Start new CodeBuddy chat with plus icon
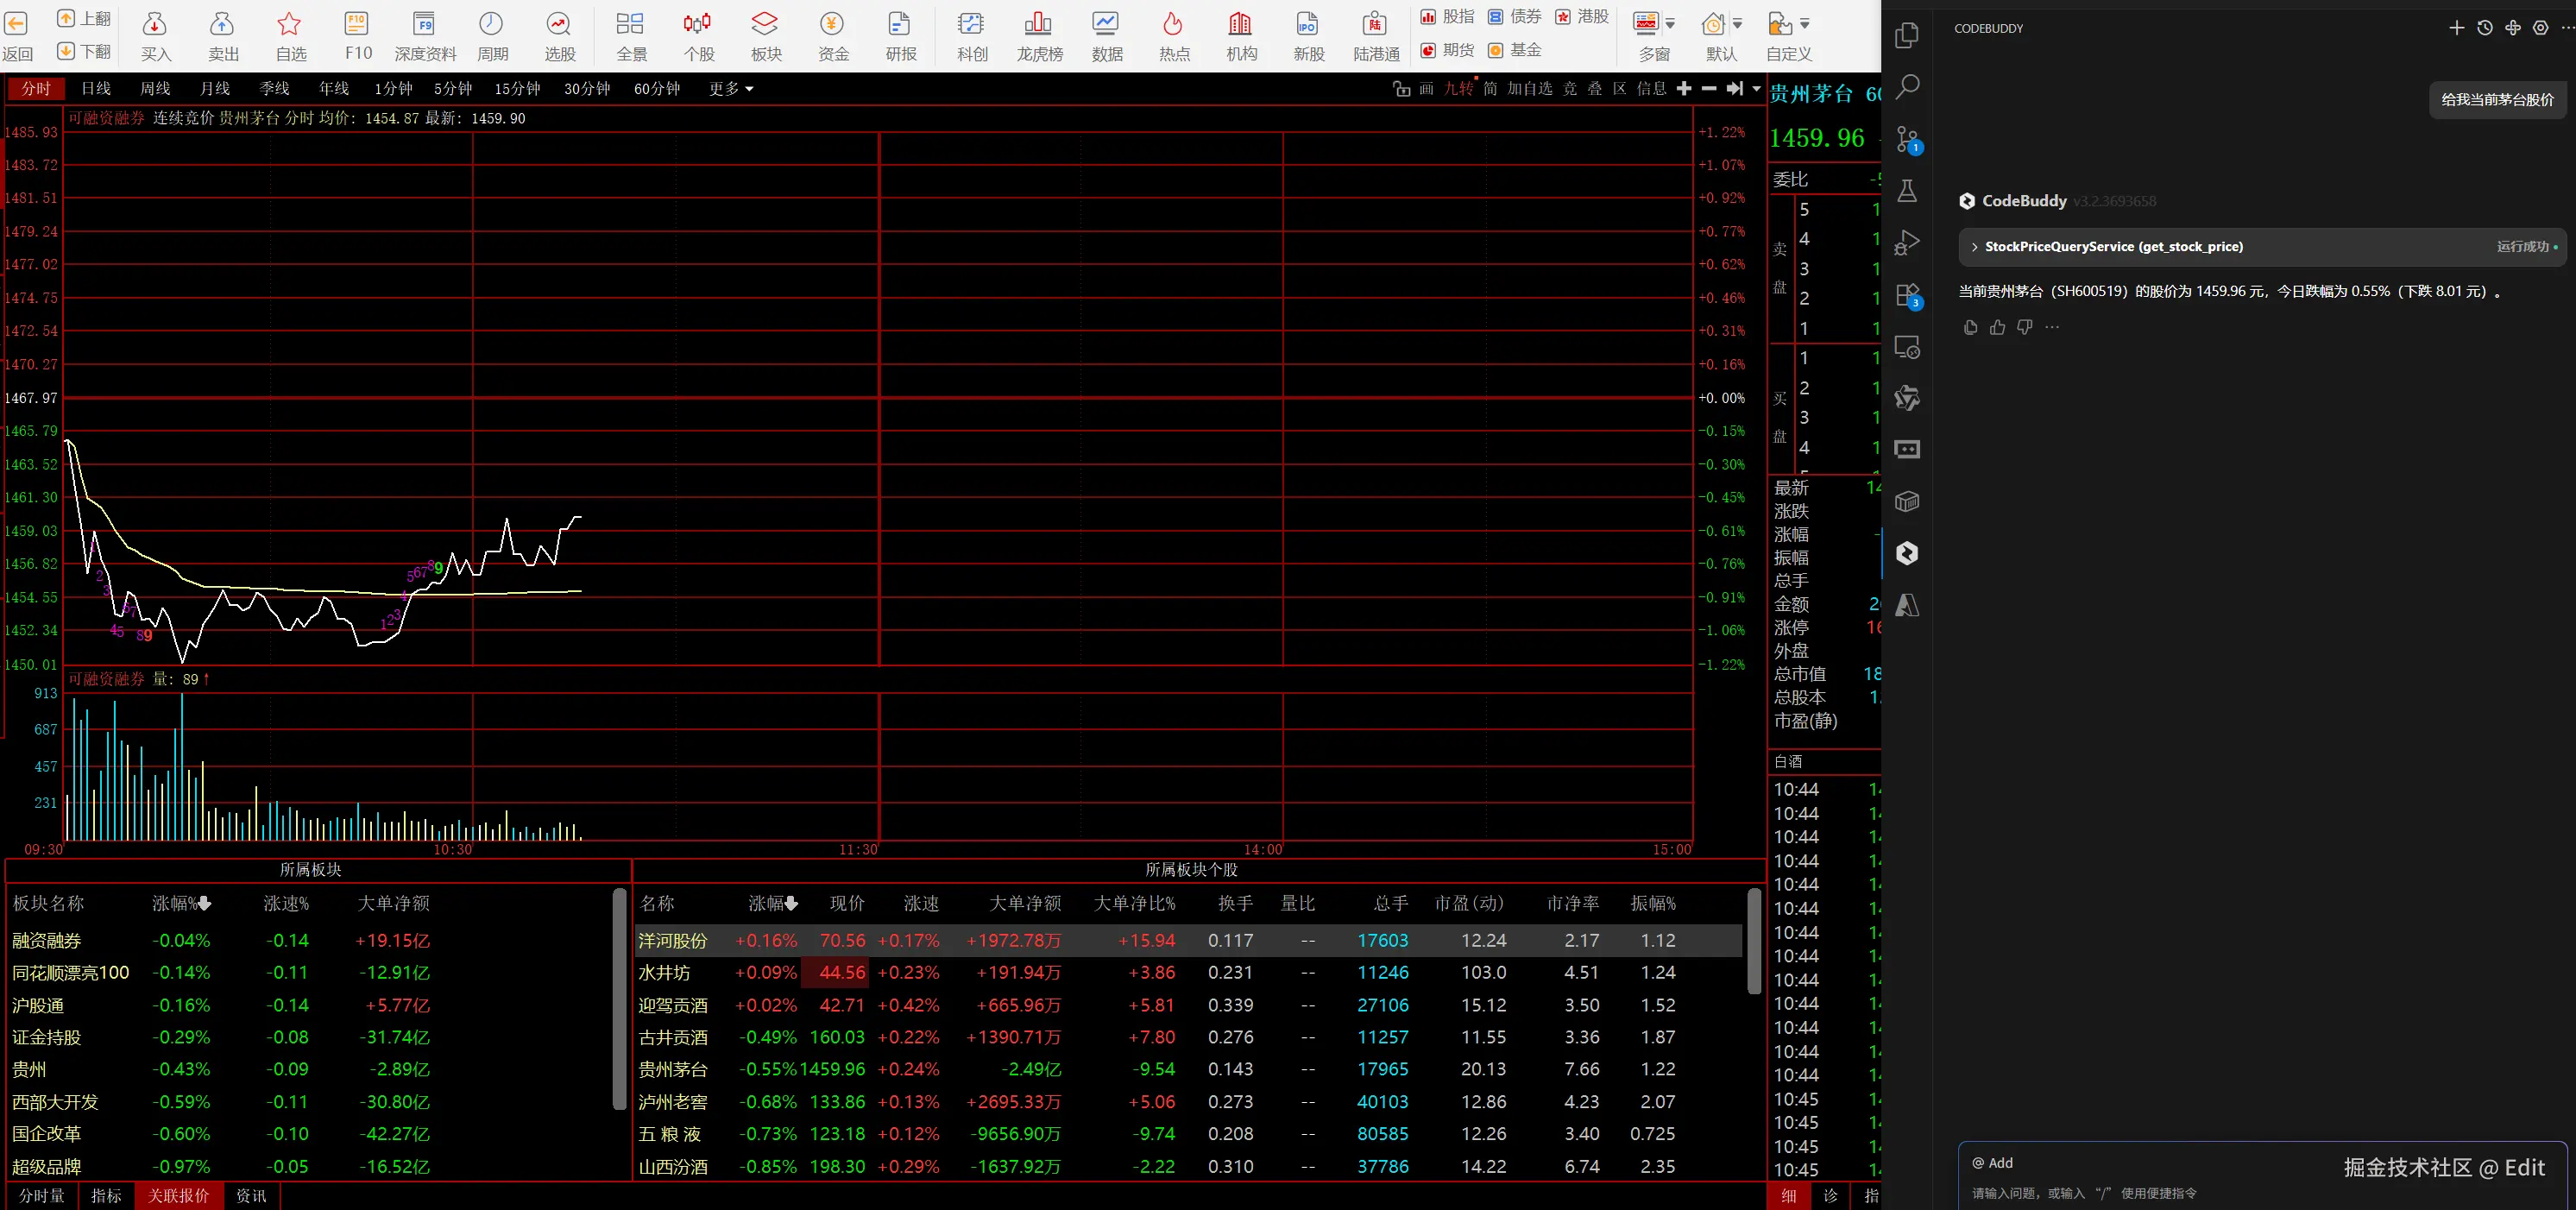2576x1210 pixels. pyautogui.click(x=2456, y=28)
